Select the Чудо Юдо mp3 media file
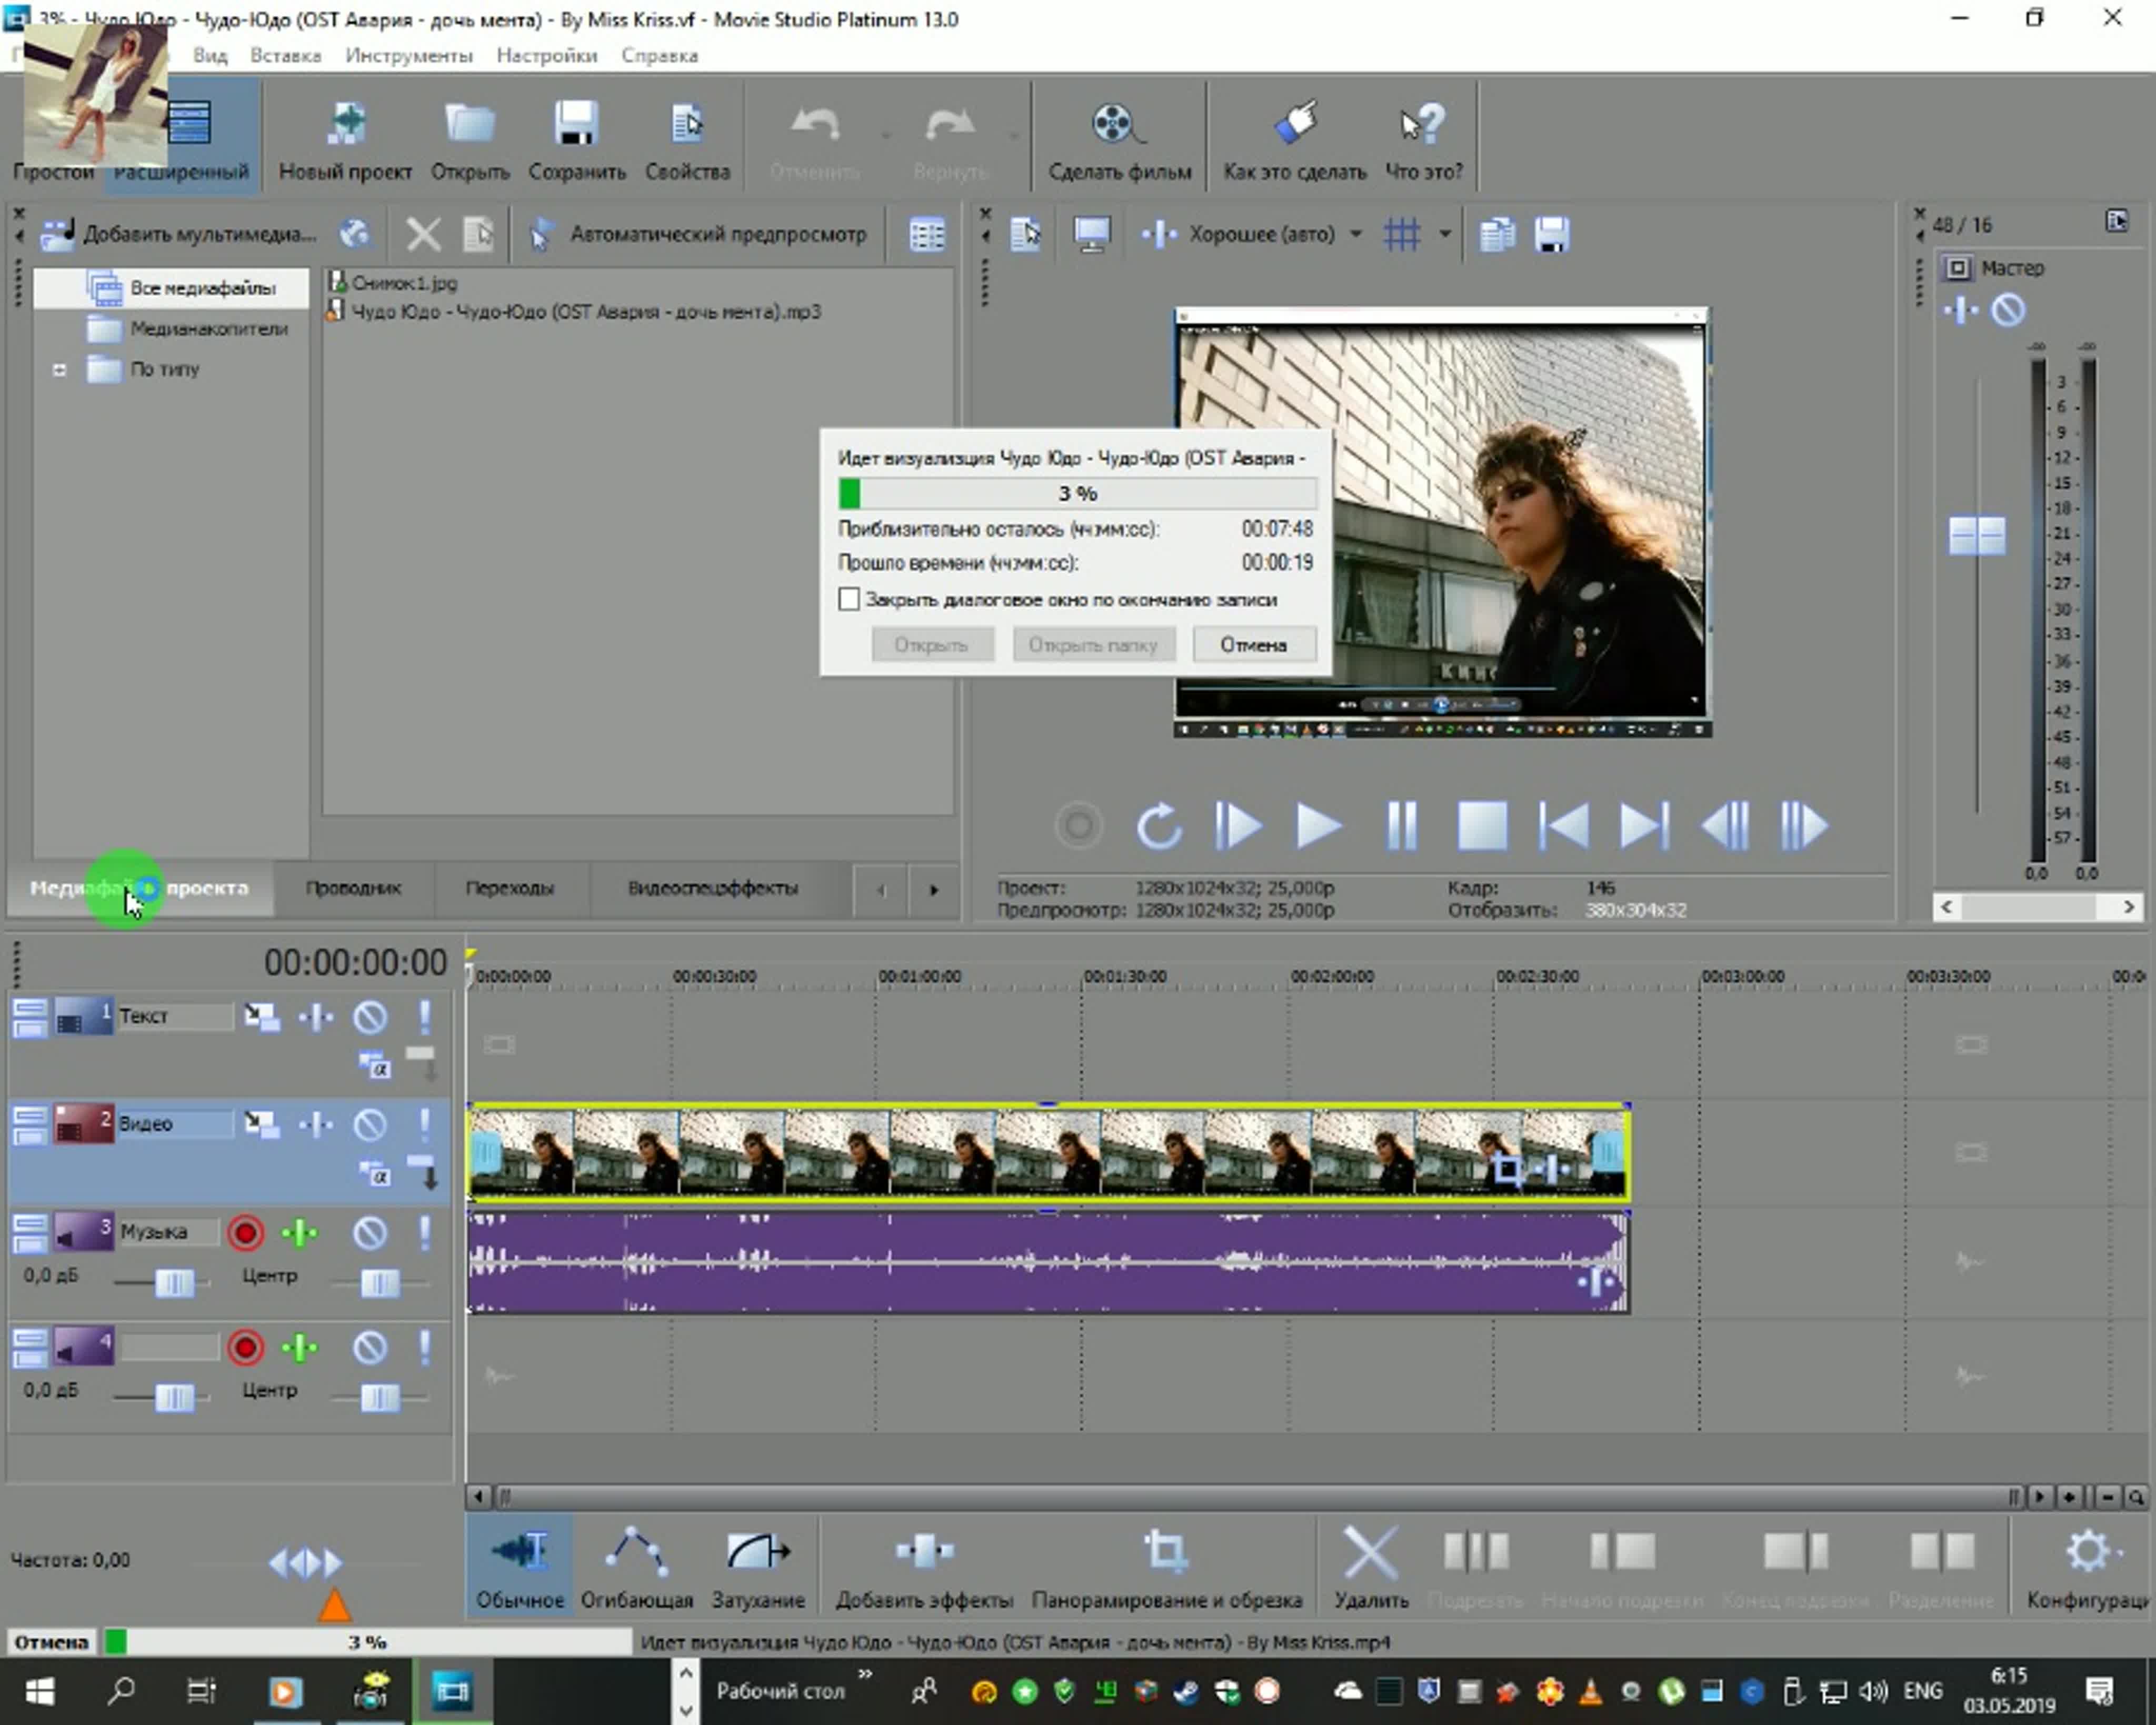This screenshot has height=1725, width=2156. click(575, 312)
